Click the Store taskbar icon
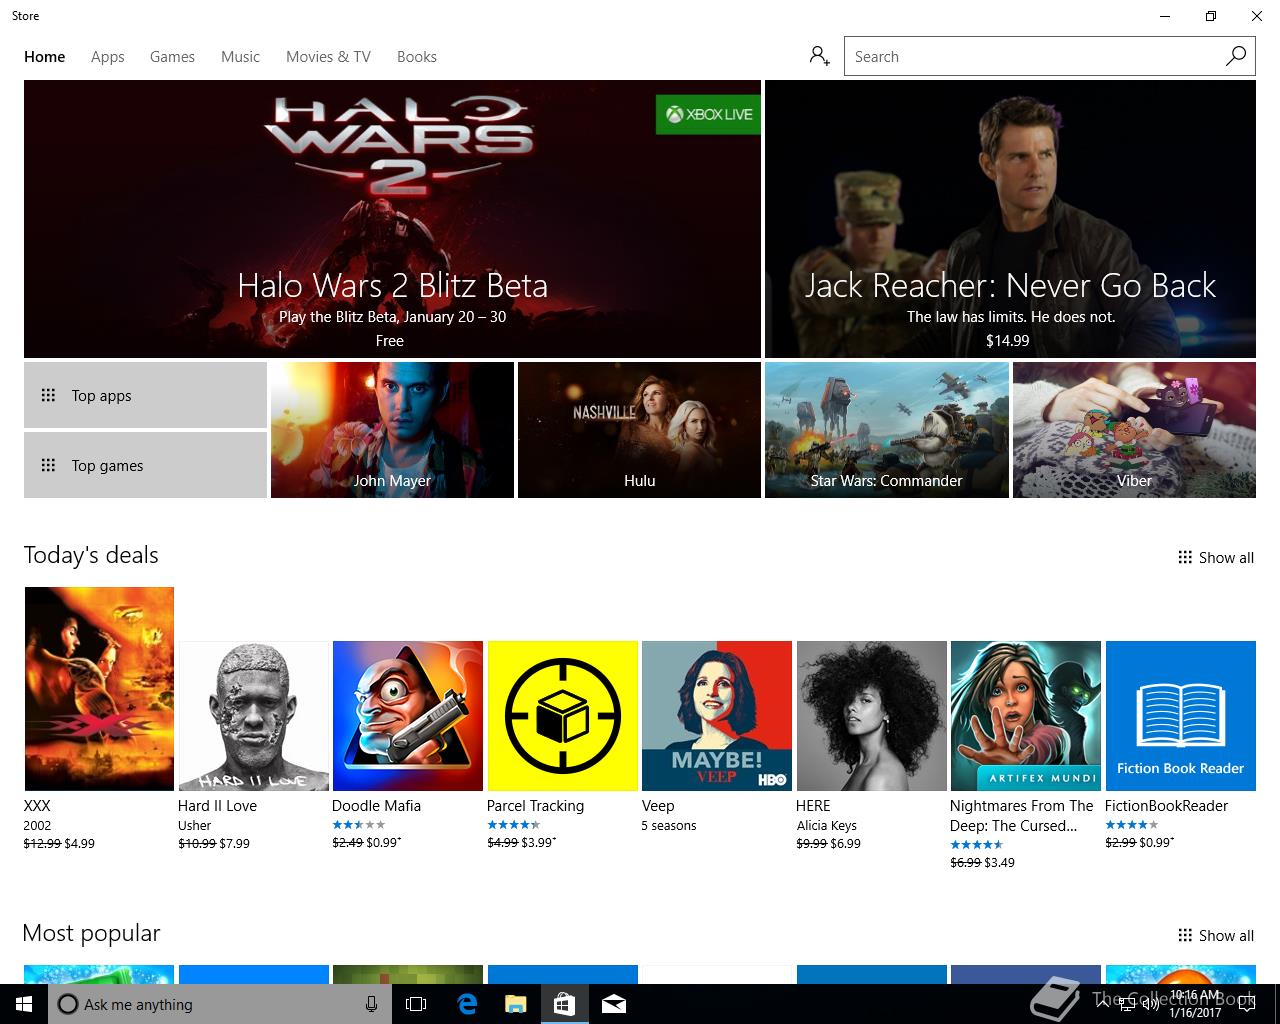This screenshot has width=1280, height=1024. click(564, 1004)
